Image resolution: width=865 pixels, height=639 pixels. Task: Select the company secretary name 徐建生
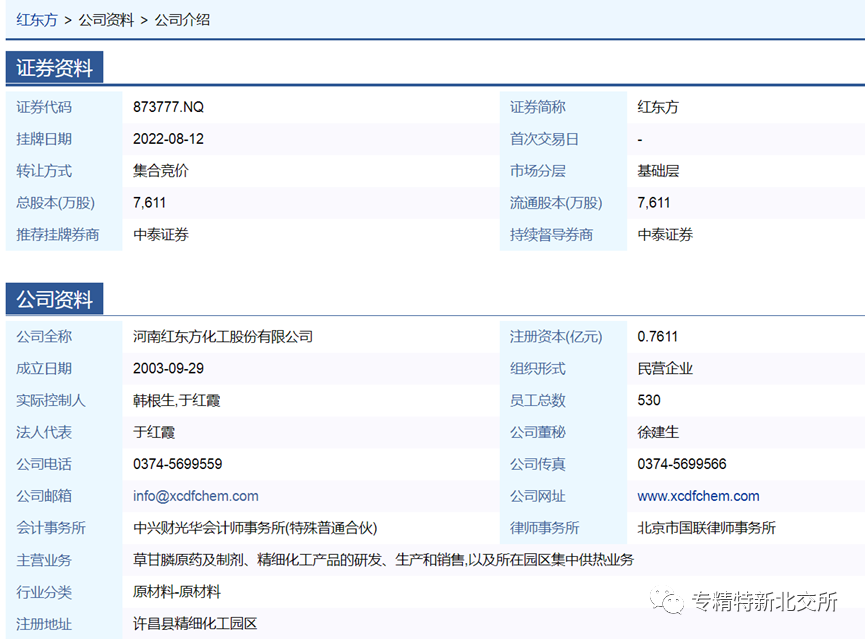[x=658, y=432]
